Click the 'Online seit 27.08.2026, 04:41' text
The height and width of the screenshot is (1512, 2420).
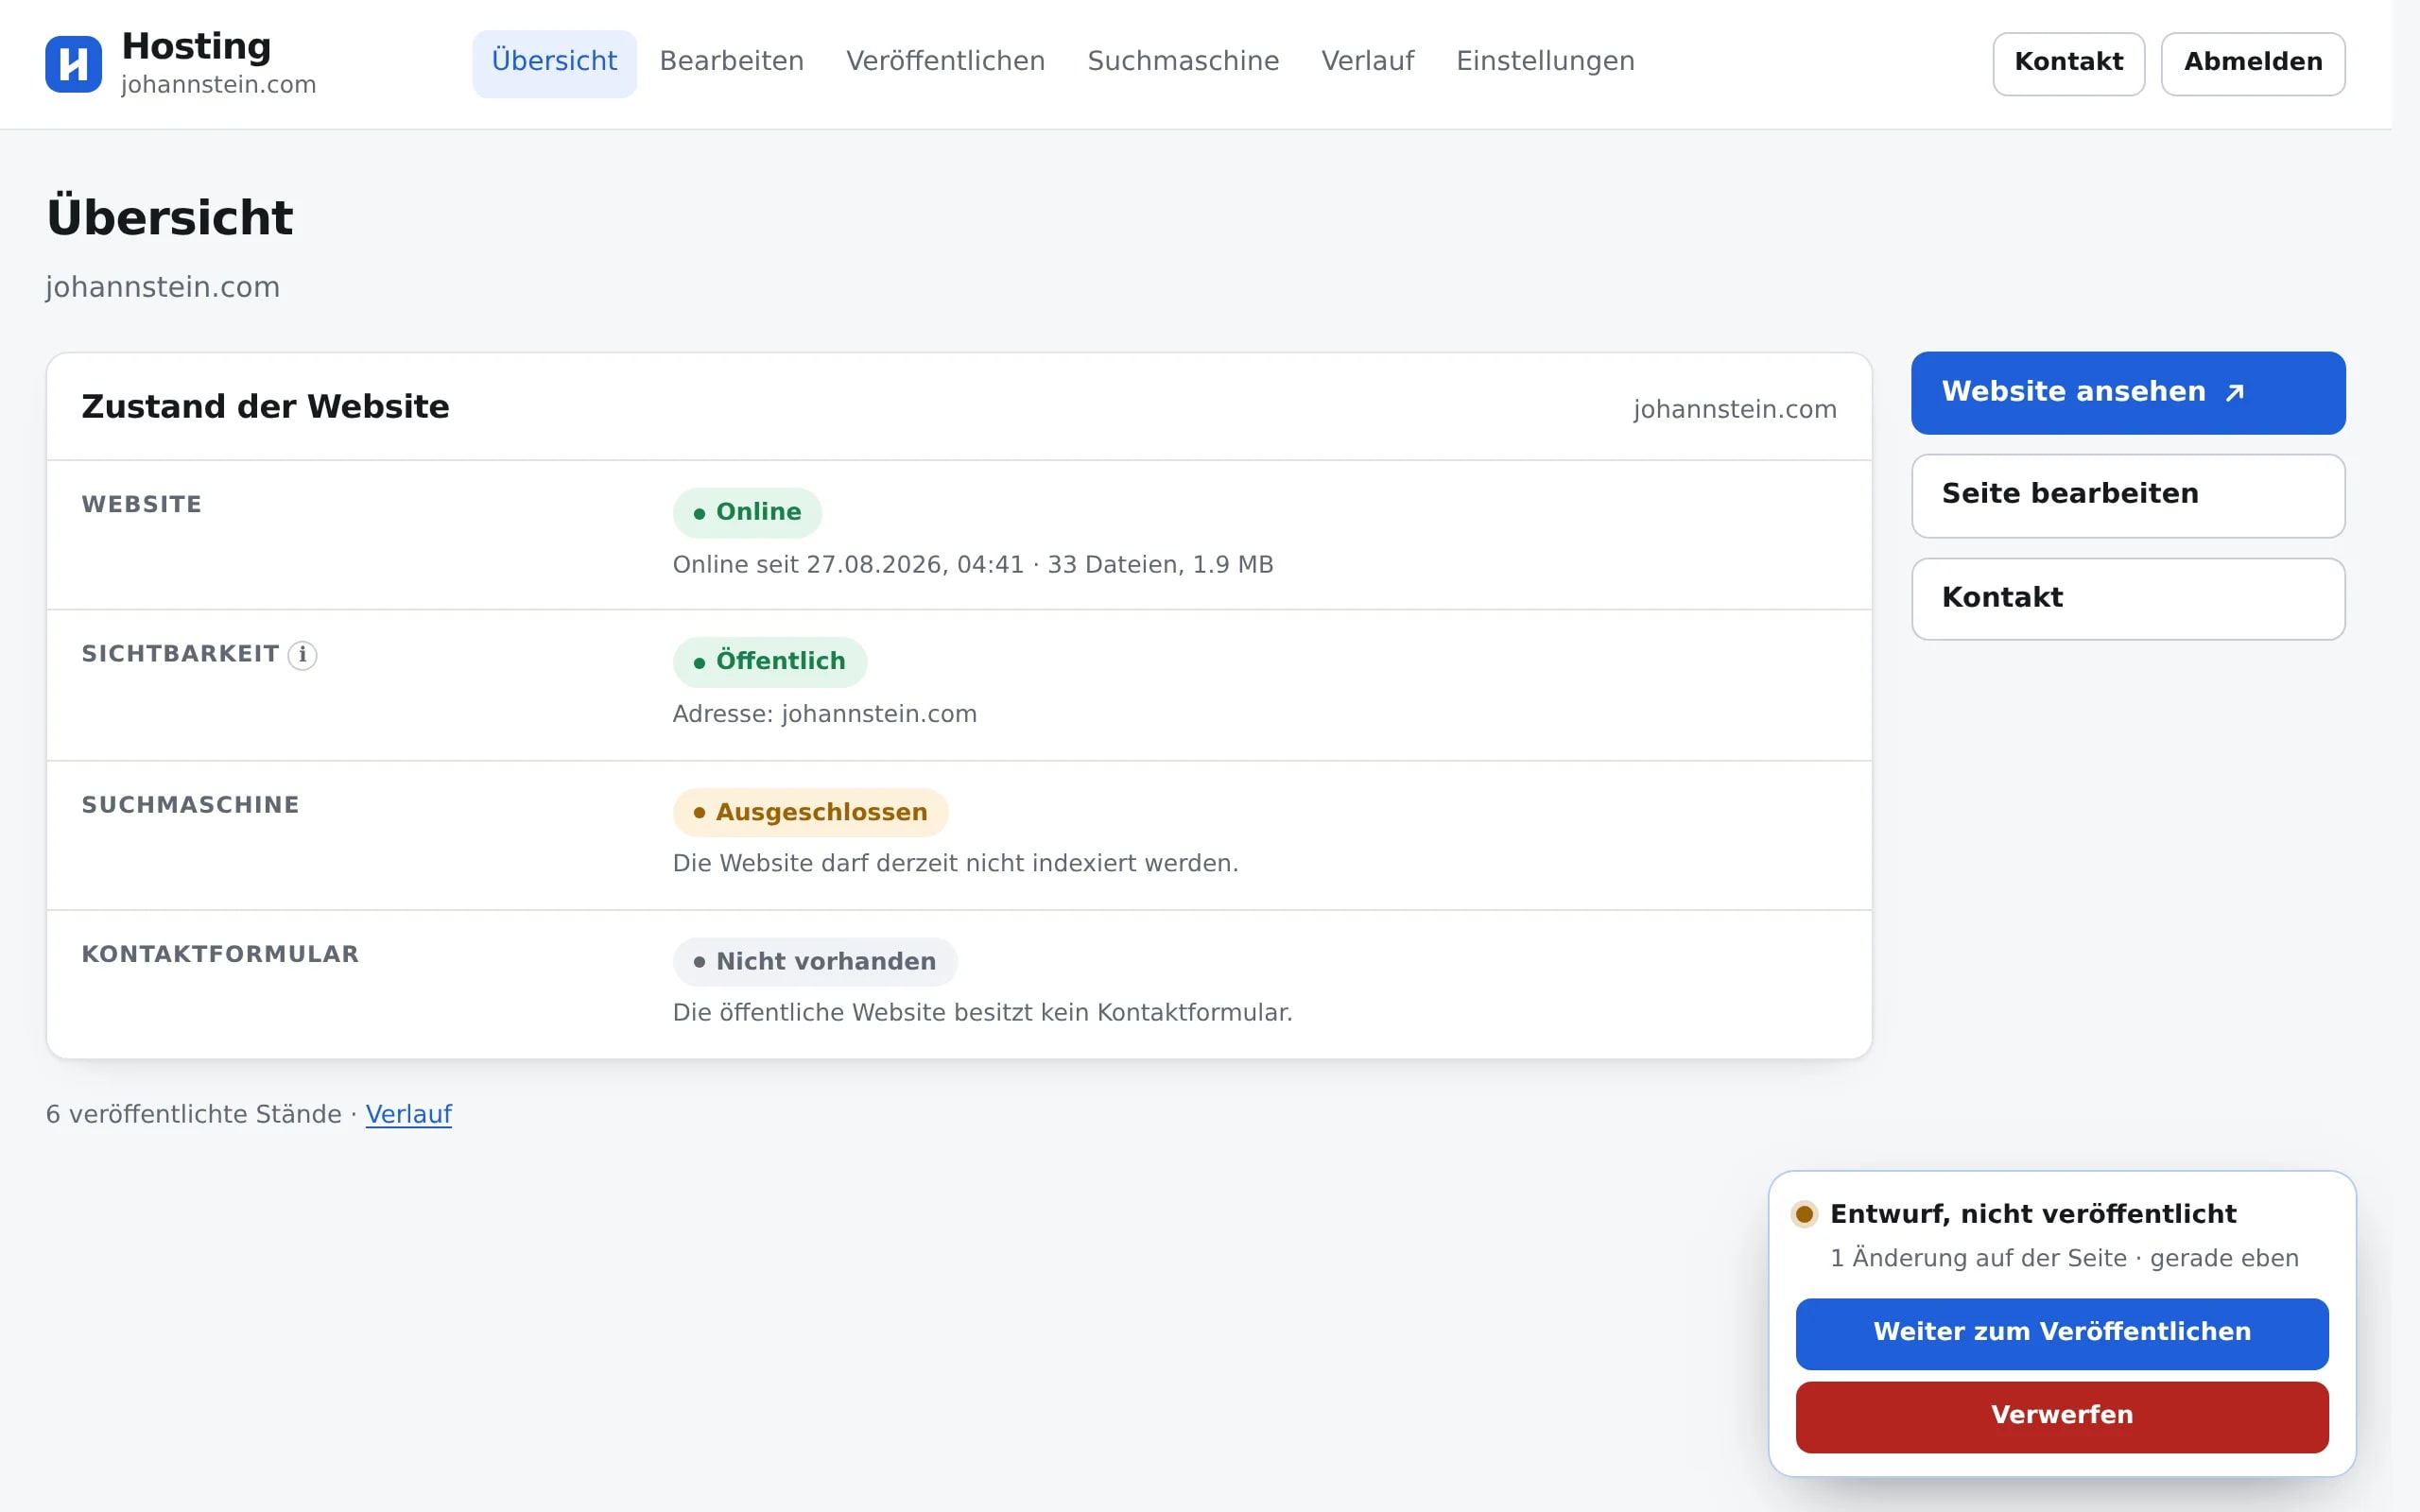point(848,565)
